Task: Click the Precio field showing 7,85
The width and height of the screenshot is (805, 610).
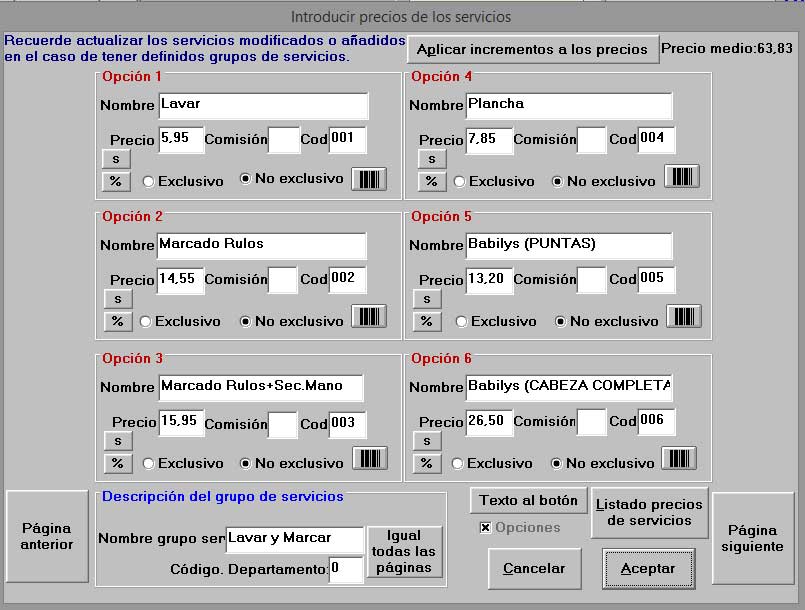Action: [x=489, y=141]
